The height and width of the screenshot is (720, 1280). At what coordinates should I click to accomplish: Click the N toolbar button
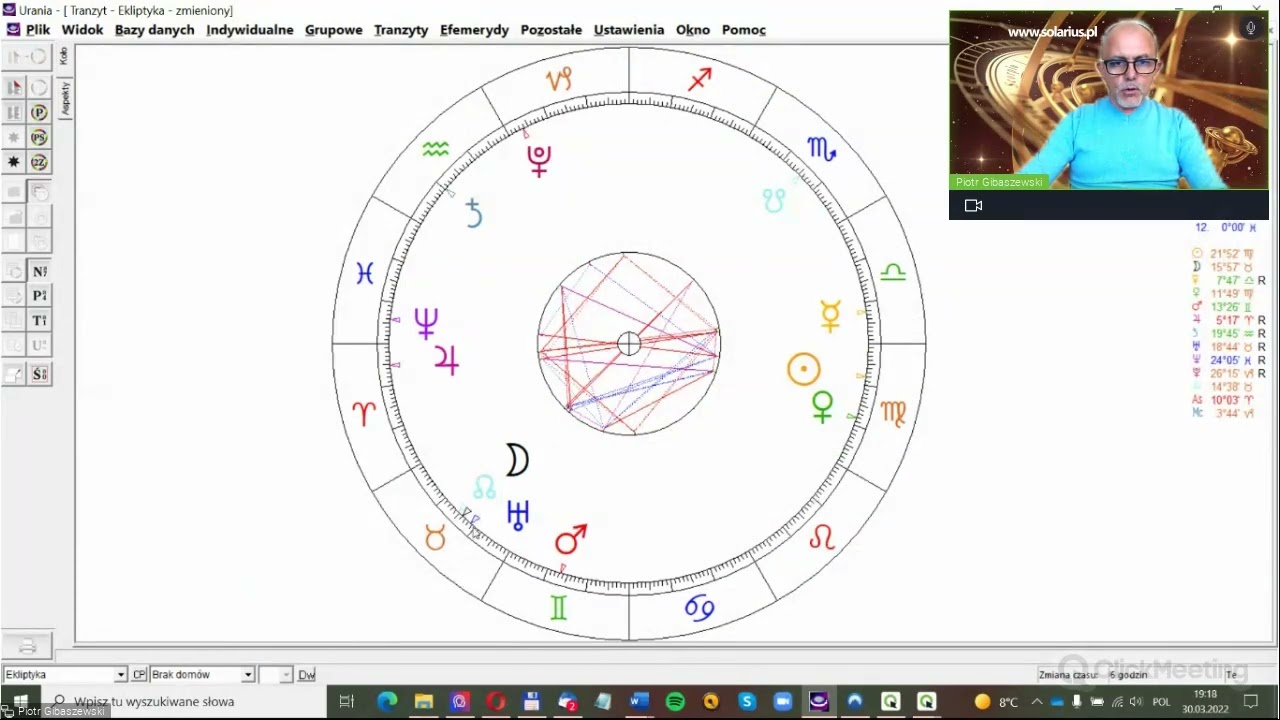pos(39,271)
